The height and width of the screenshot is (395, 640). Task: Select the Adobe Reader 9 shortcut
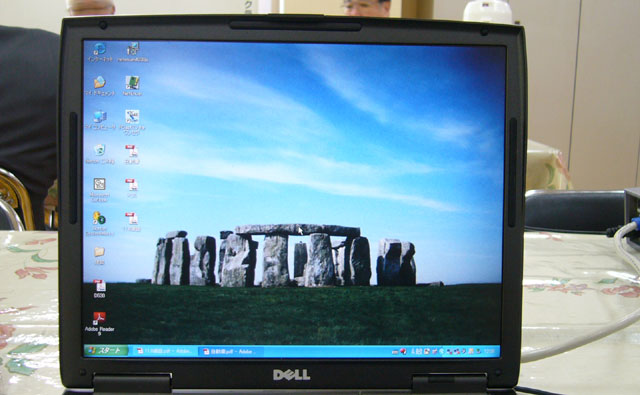[x=99, y=323]
